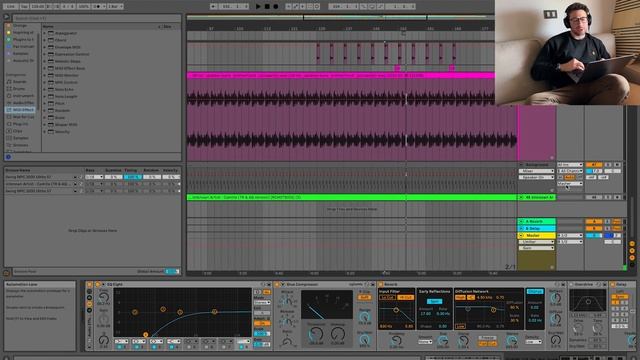Screen dimensions: 640x360
Task: Expand the Arpeggiator folder in the browser
Action: 45,33
